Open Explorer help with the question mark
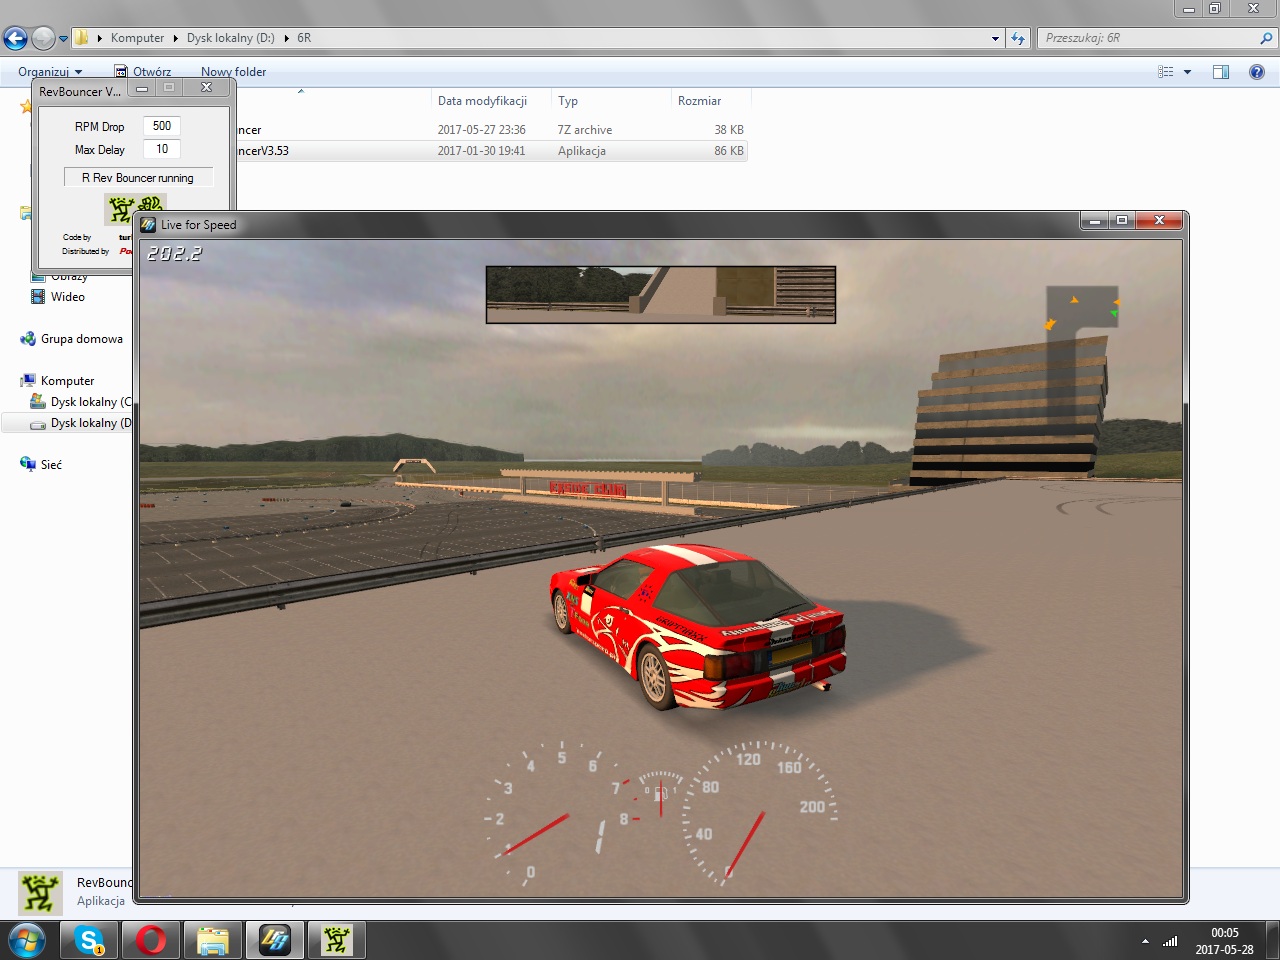 (1257, 72)
